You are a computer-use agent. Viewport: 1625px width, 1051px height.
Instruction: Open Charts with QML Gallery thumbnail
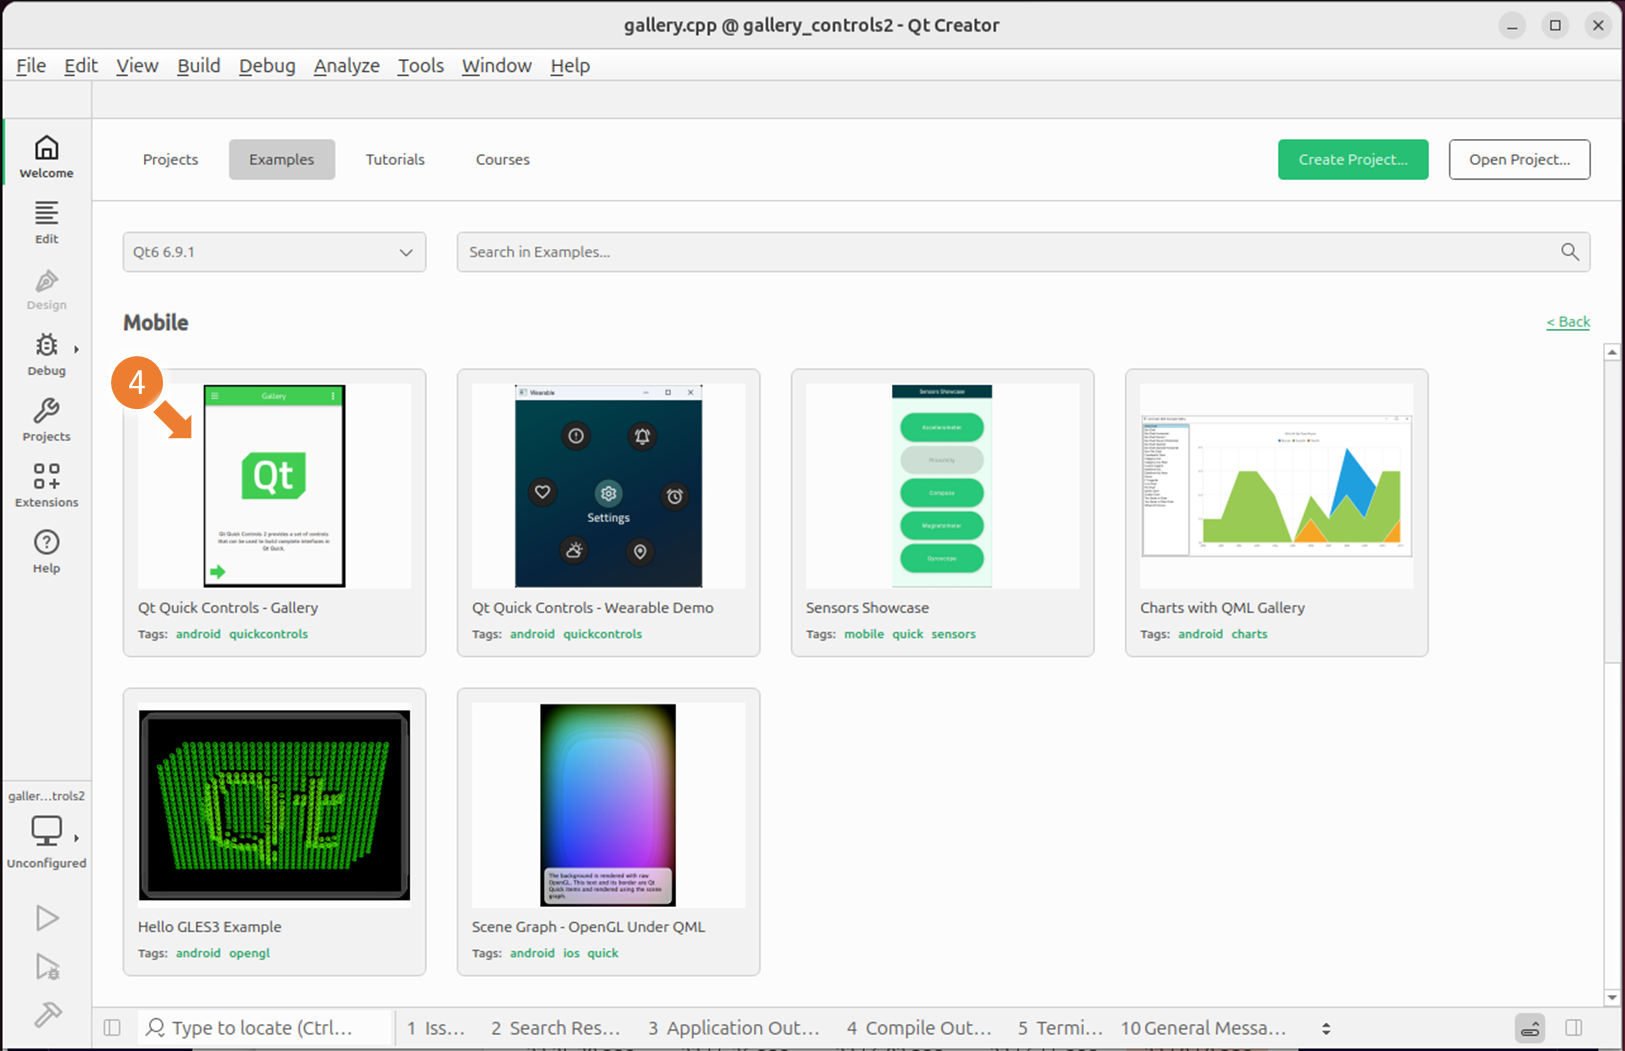coord(1277,486)
